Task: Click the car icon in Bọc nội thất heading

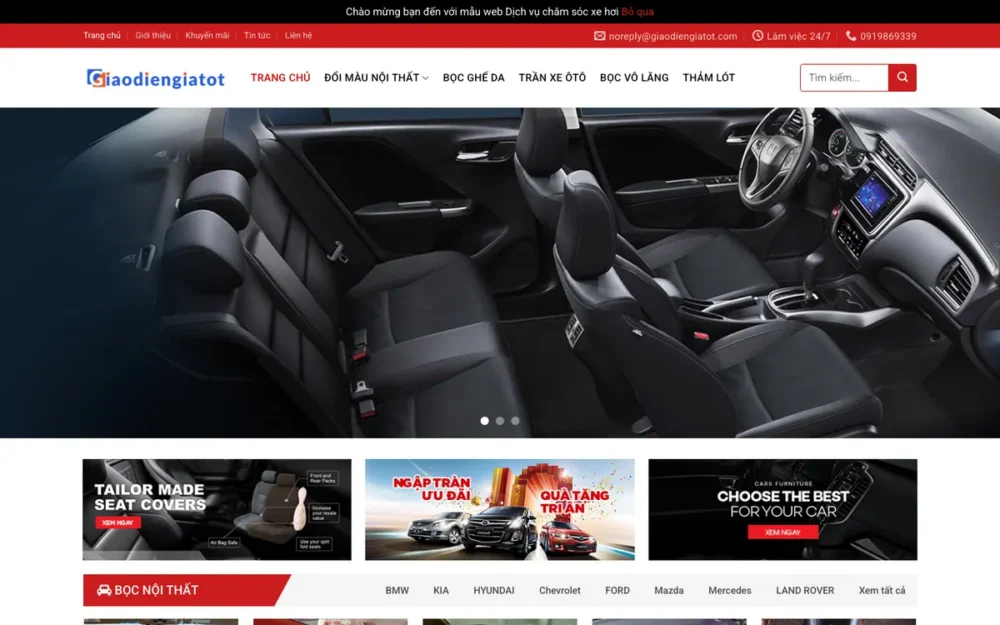Action: (x=104, y=590)
